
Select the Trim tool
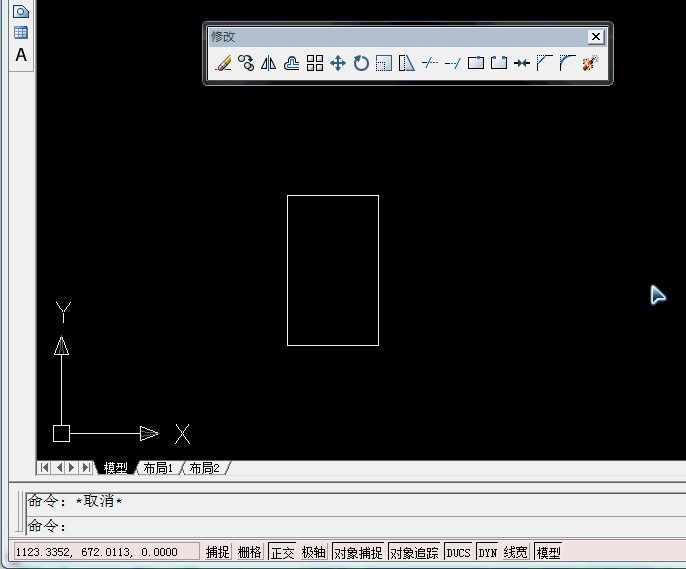pos(430,63)
